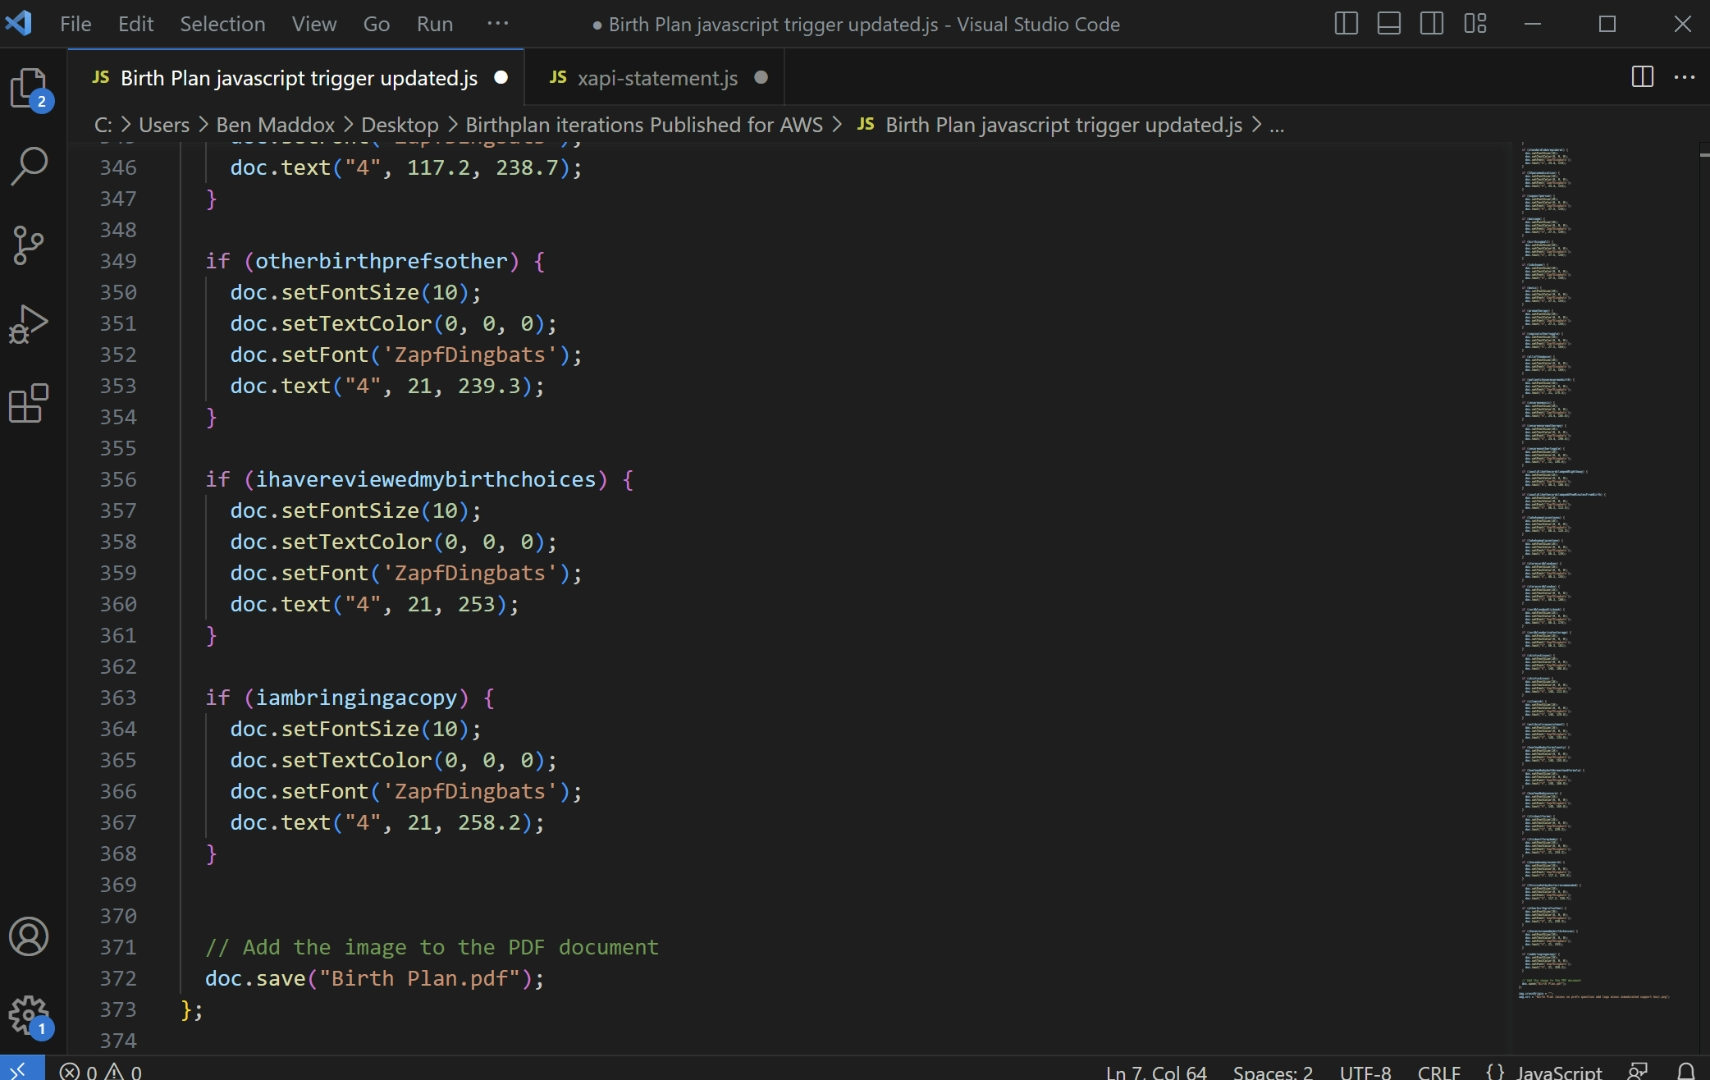This screenshot has width=1710, height=1080.
Task: Click the Desktop breadcrumb folder
Action: click(399, 125)
